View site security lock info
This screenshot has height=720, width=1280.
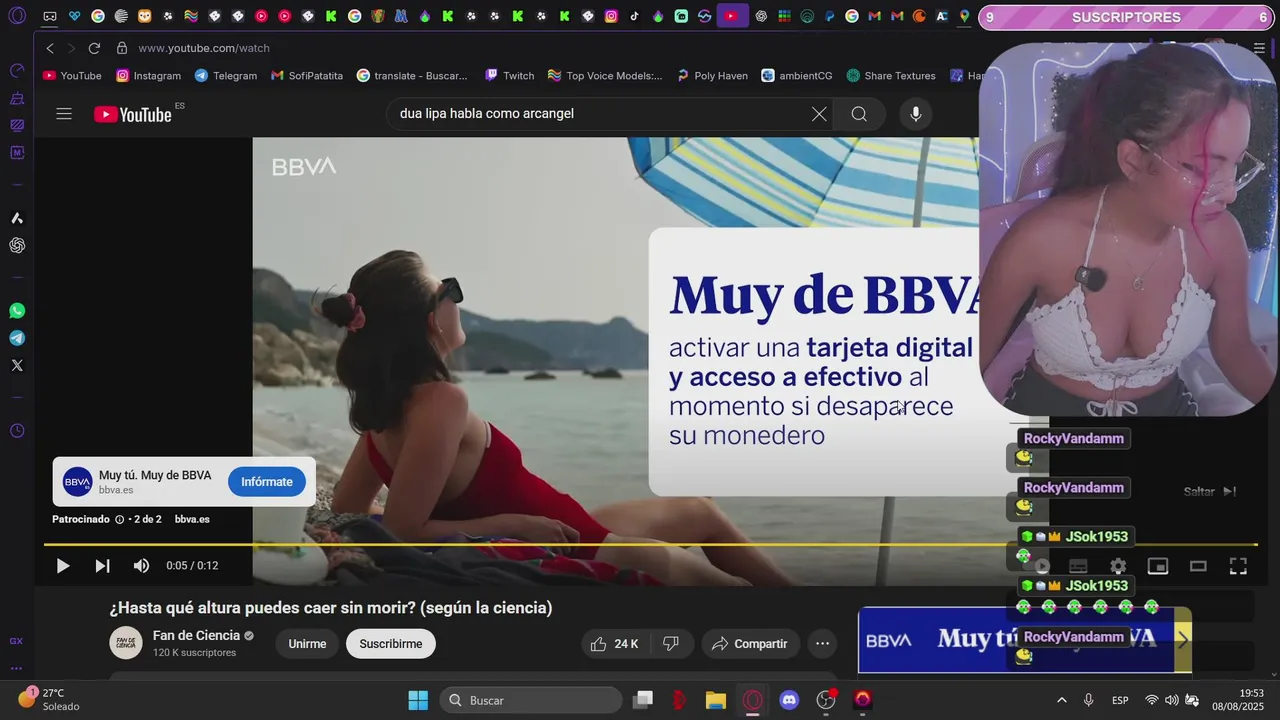[x=122, y=48]
